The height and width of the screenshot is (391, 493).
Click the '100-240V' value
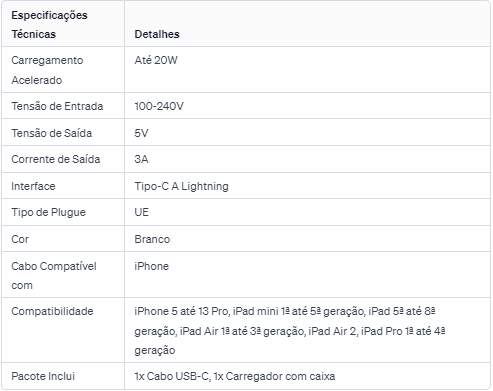tap(159, 106)
